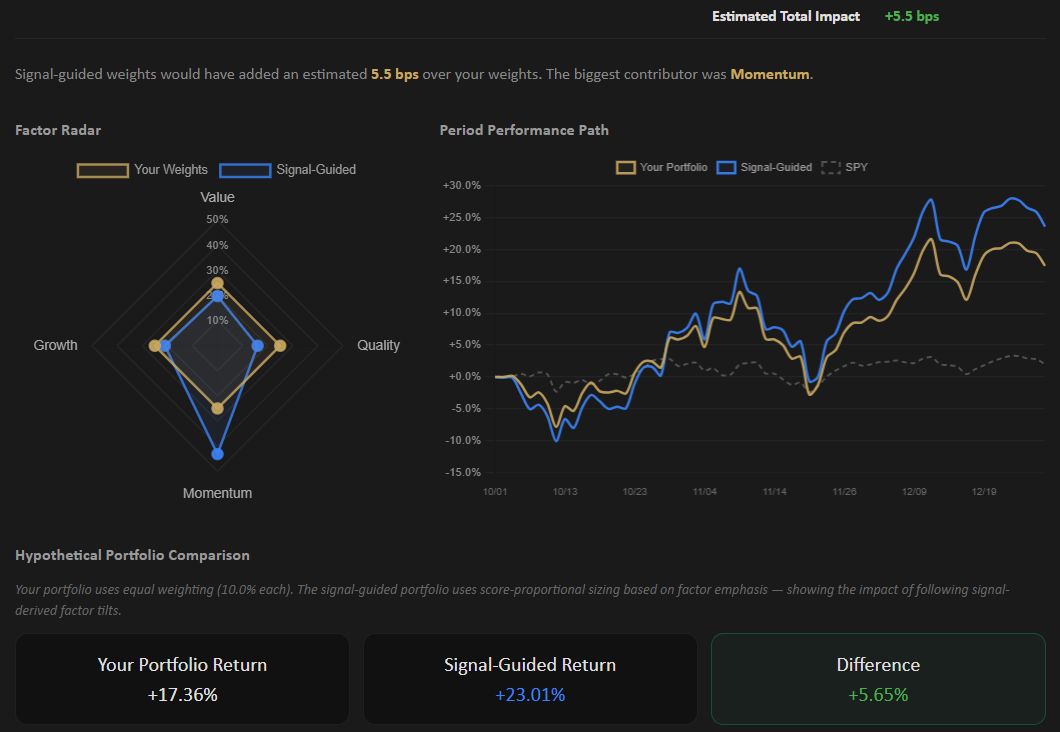Screen dimensions: 1060x732
Task: Click the Signal-Guided legend swatch in Factor Radar
Action: point(245,170)
